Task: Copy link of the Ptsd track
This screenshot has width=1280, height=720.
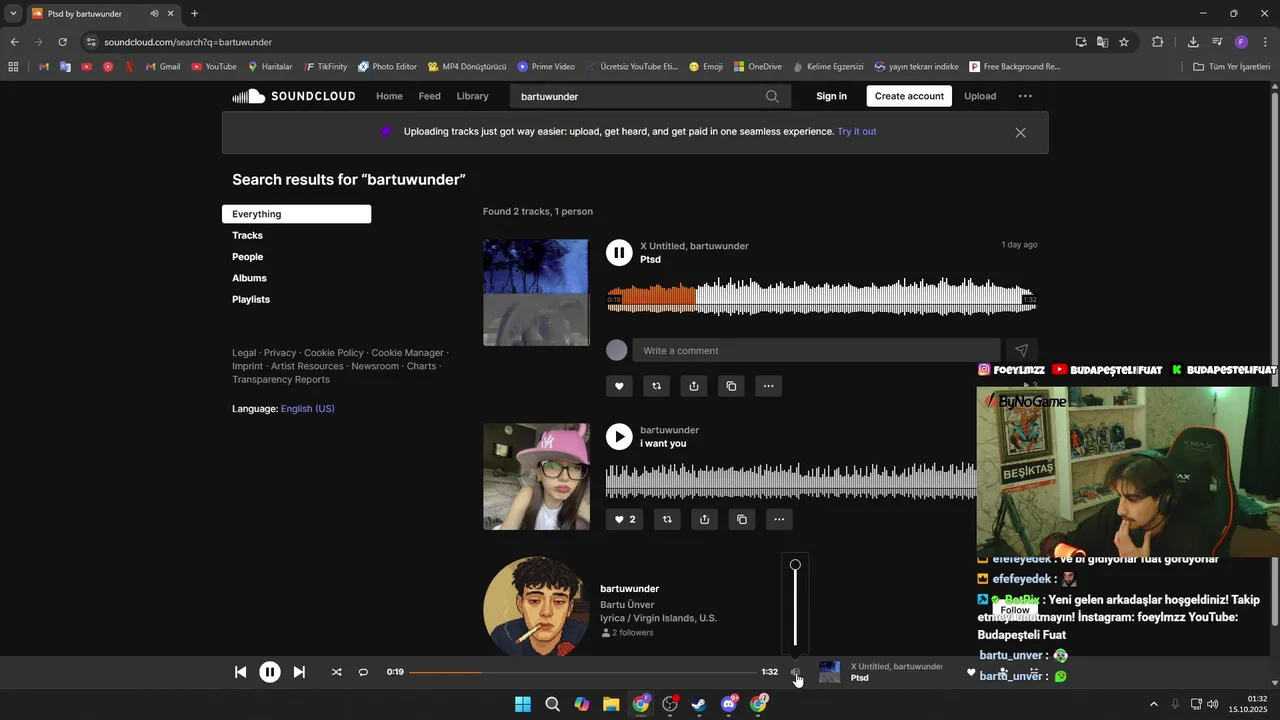Action: coord(731,386)
